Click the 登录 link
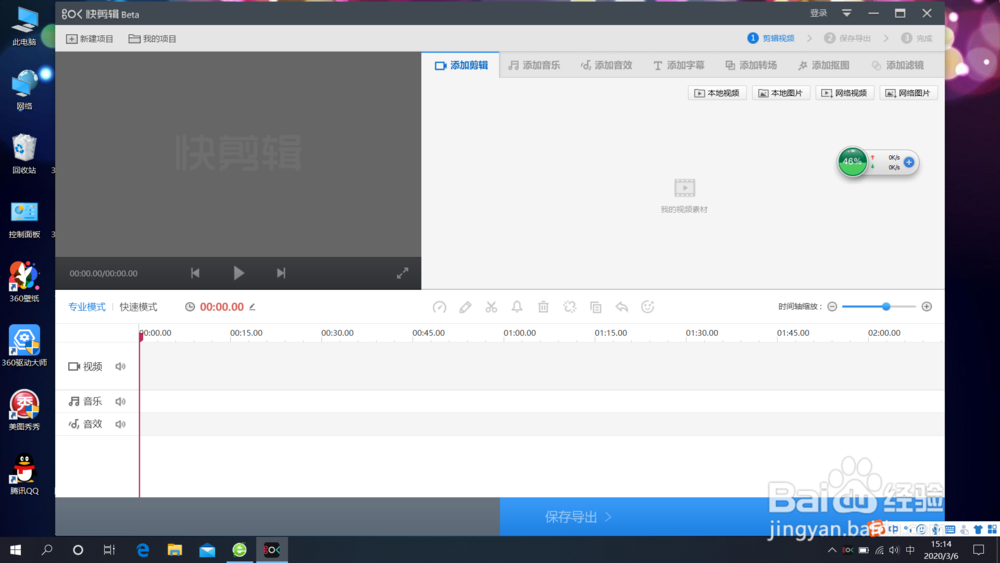 [818, 13]
